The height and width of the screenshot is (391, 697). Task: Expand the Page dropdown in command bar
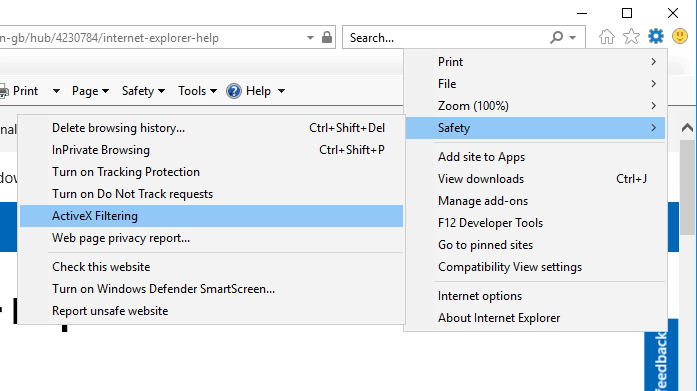coord(90,91)
